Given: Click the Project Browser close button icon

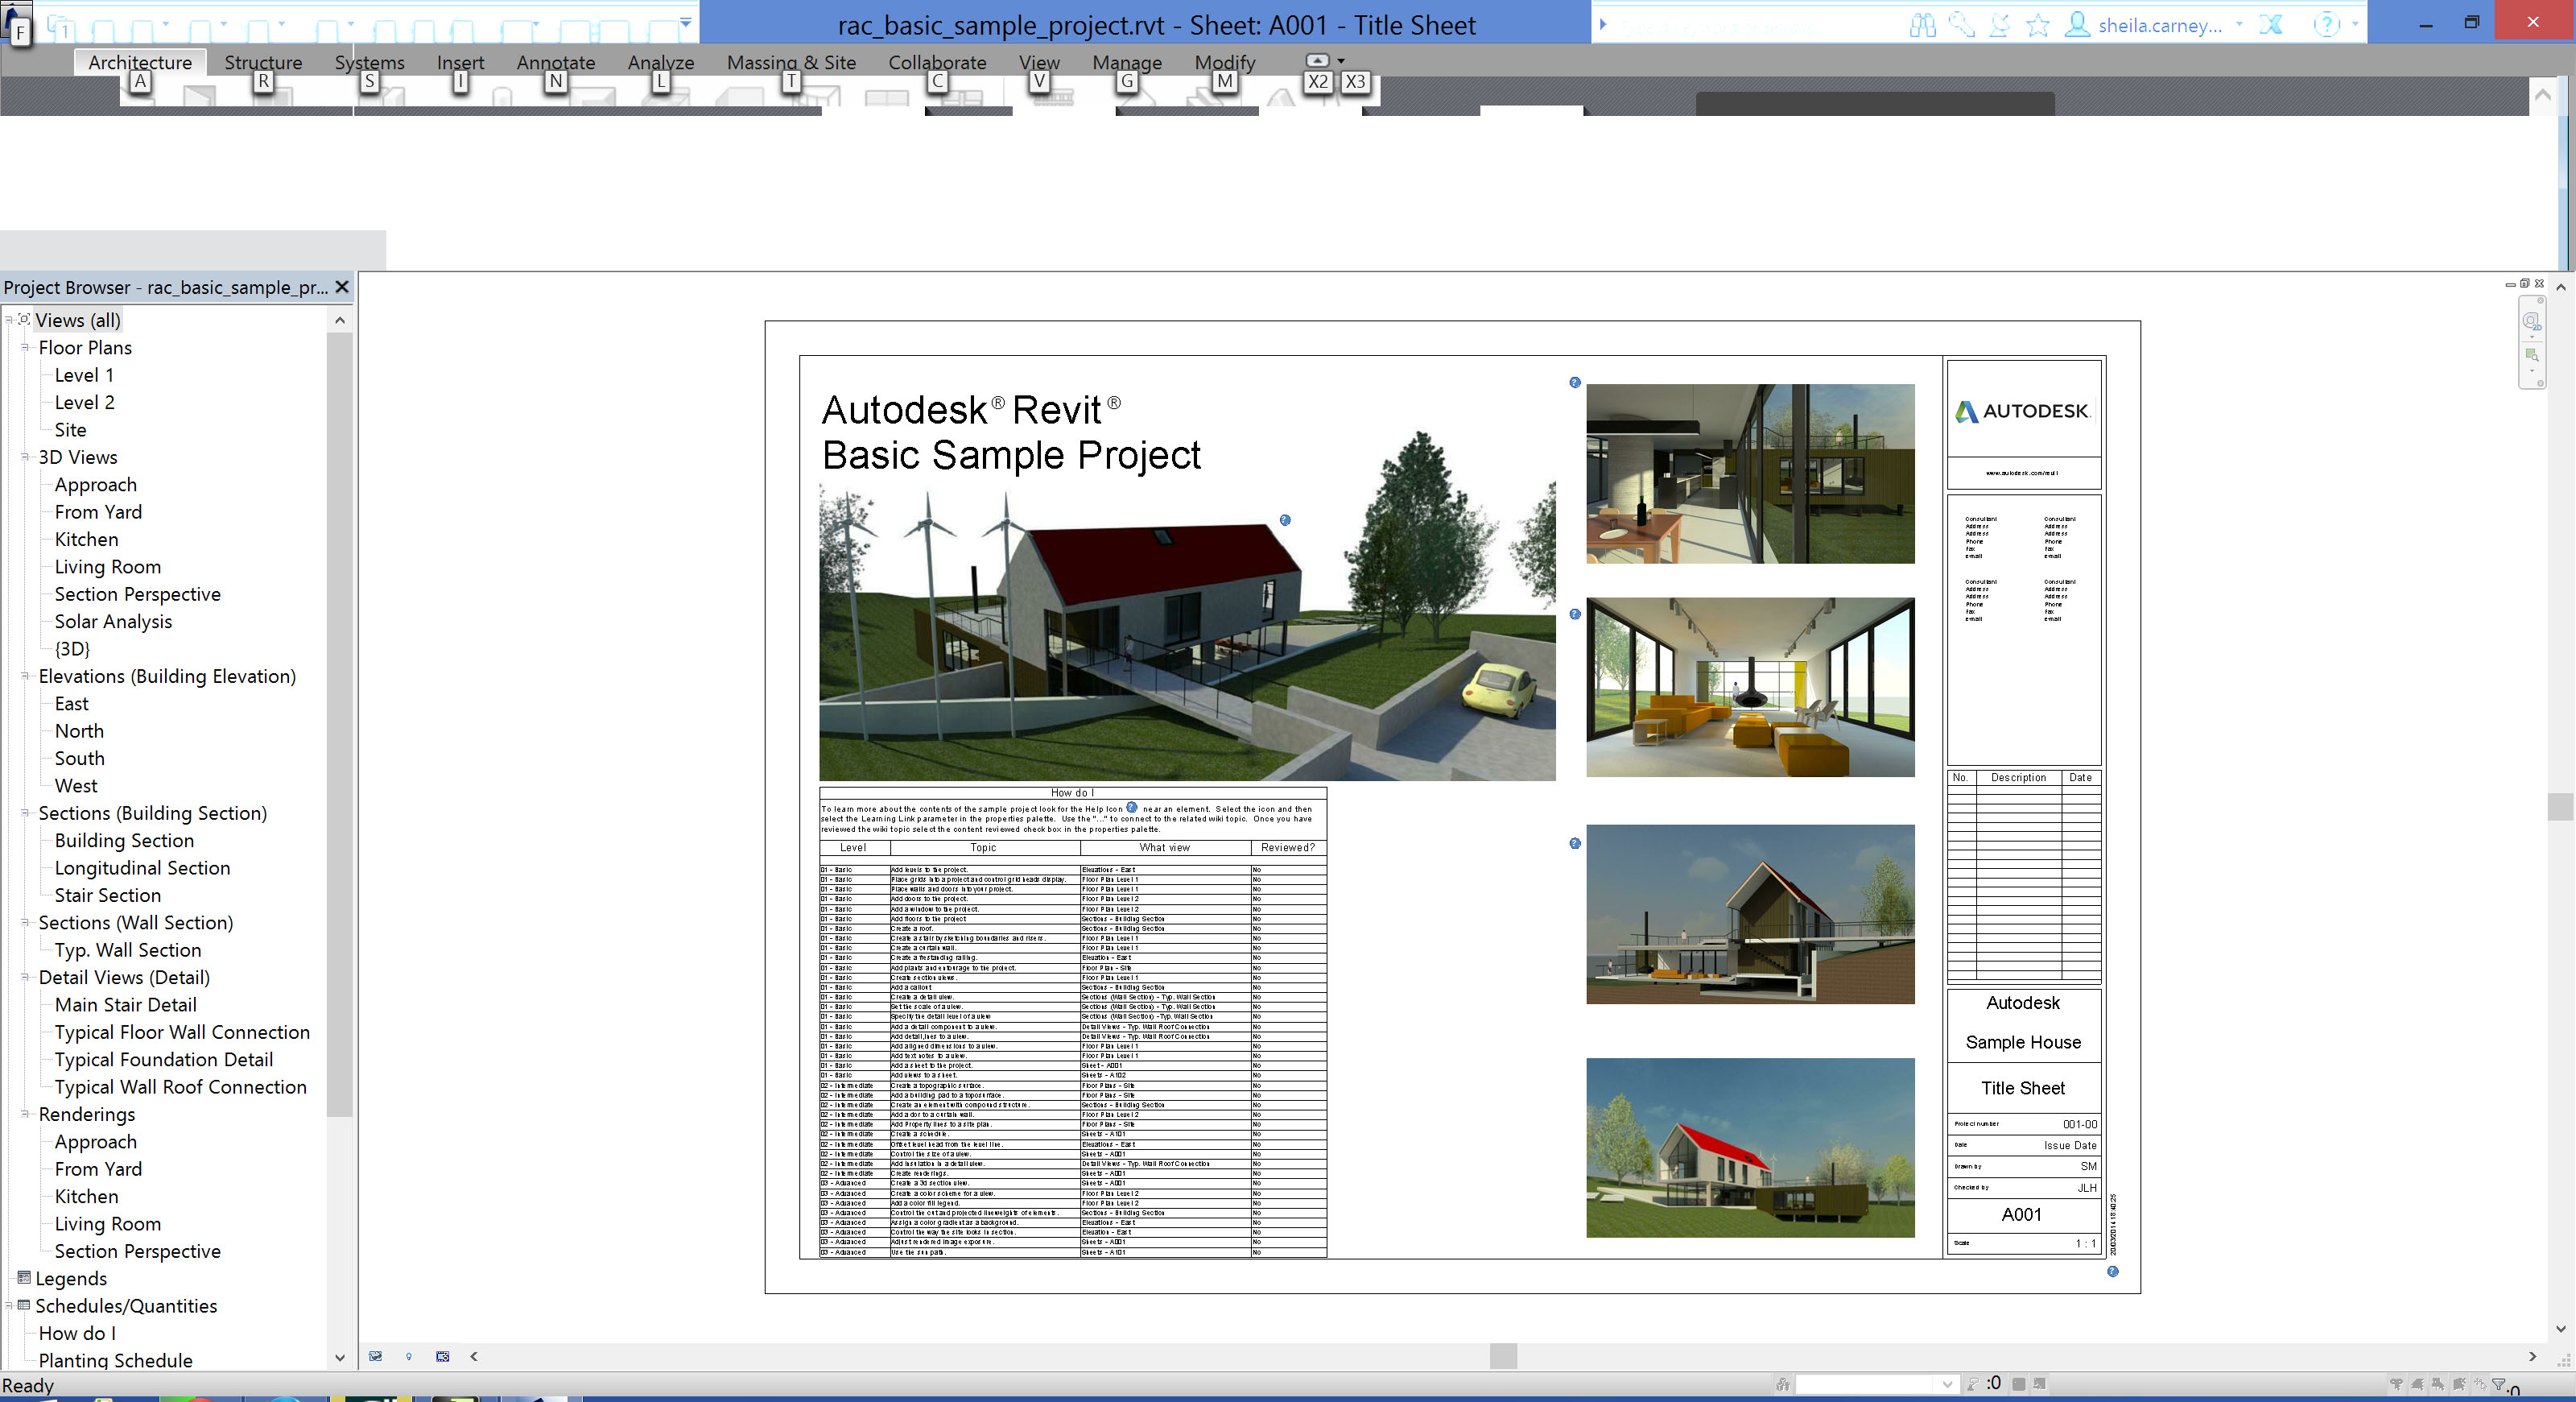Looking at the screenshot, I should (x=344, y=285).
